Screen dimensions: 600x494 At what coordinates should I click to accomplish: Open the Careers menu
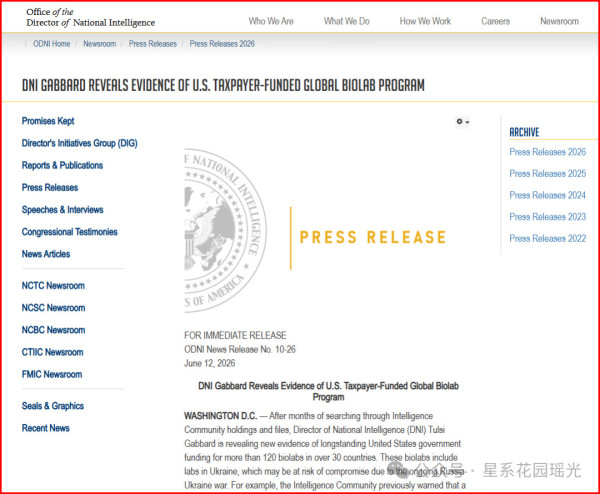[496, 21]
